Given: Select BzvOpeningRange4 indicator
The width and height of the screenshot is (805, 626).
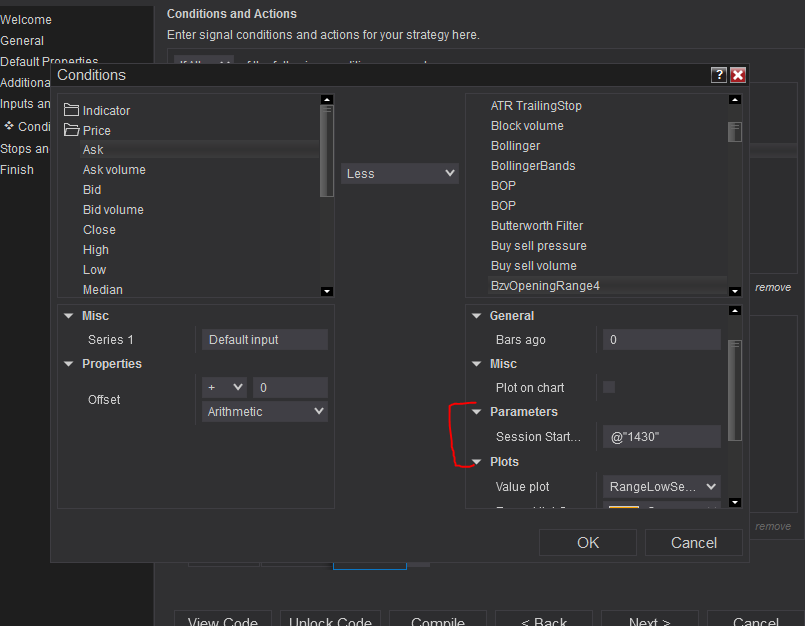Looking at the screenshot, I should click(607, 286).
